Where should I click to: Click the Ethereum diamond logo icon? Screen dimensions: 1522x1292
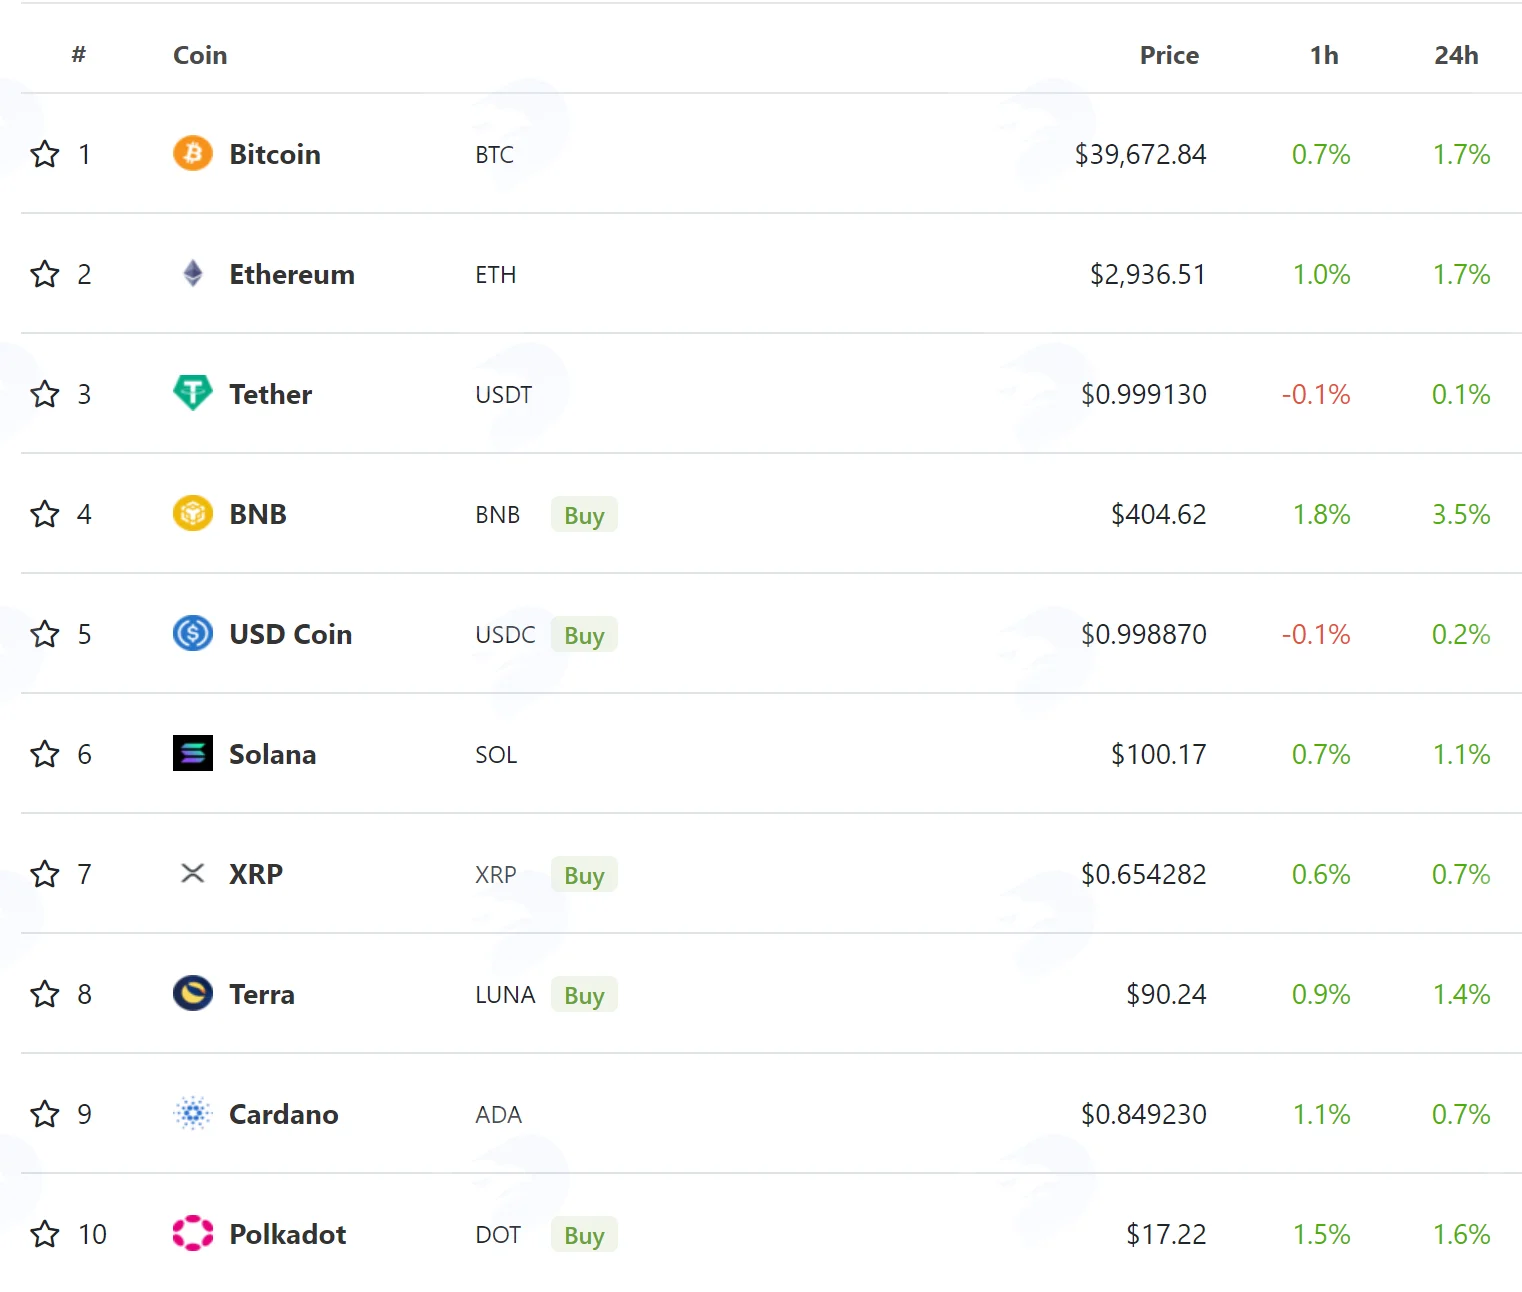pyautogui.click(x=193, y=274)
